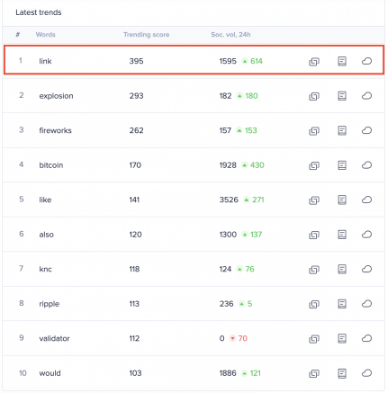Click the red 70 change value
Screen dimensions: 389x393
(x=243, y=338)
